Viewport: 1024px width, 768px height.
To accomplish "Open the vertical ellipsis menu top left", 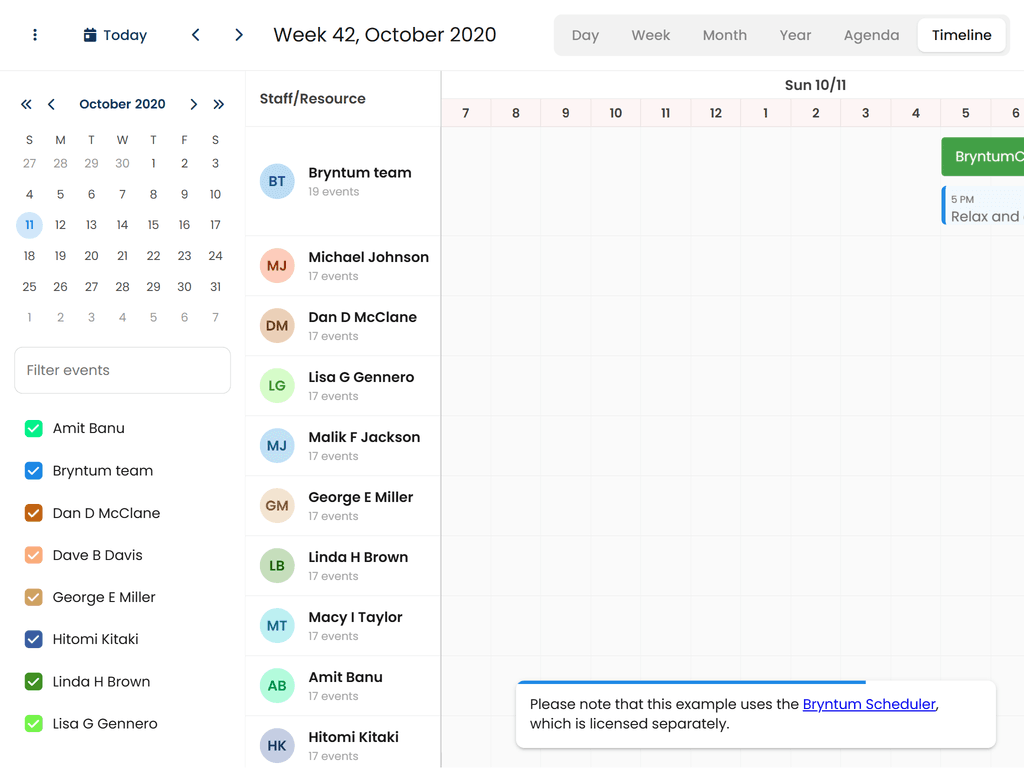I will tap(36, 34).
